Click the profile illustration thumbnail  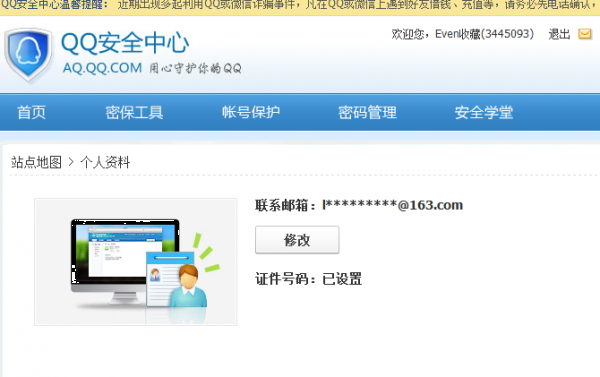[135, 262]
